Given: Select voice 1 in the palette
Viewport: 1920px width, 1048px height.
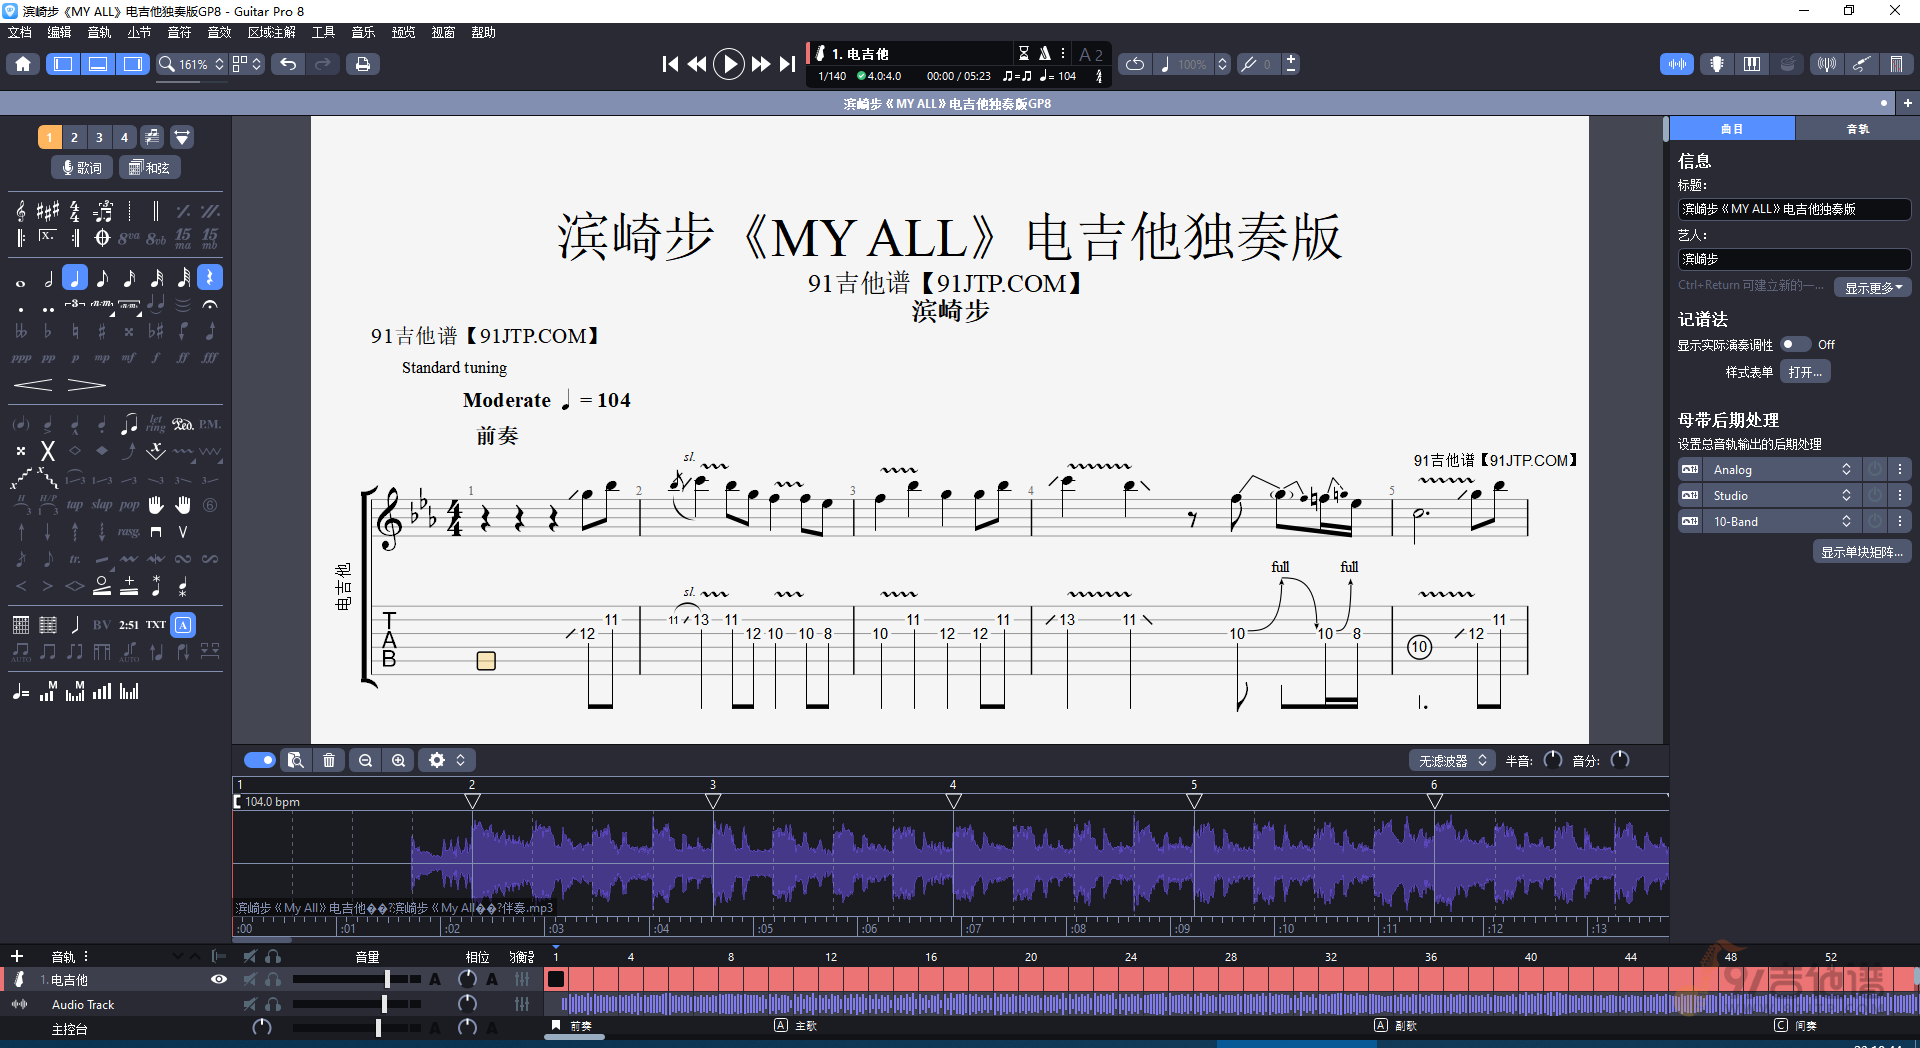Looking at the screenshot, I should pos(49,137).
